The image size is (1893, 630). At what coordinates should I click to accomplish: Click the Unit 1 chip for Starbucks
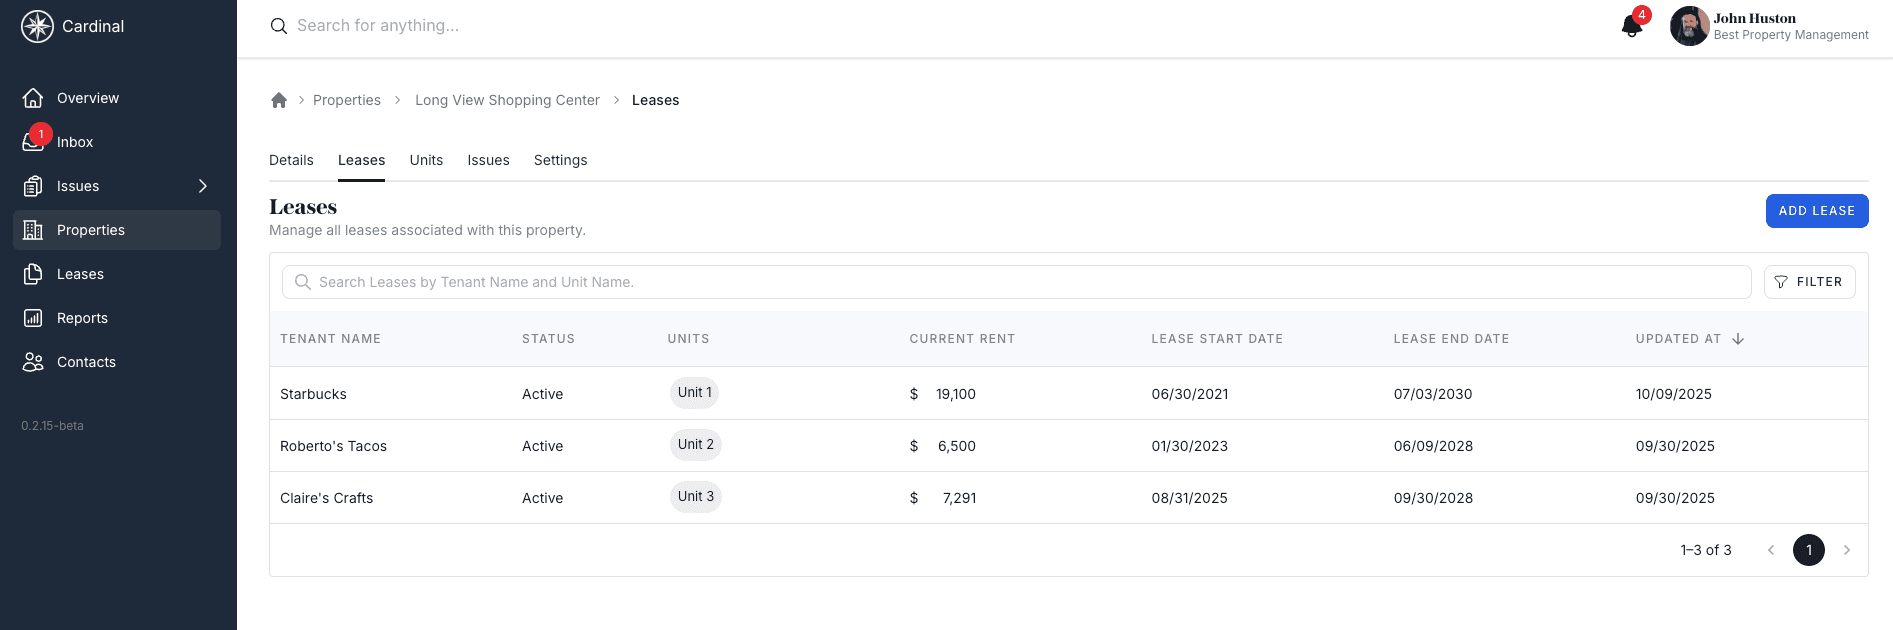694,393
